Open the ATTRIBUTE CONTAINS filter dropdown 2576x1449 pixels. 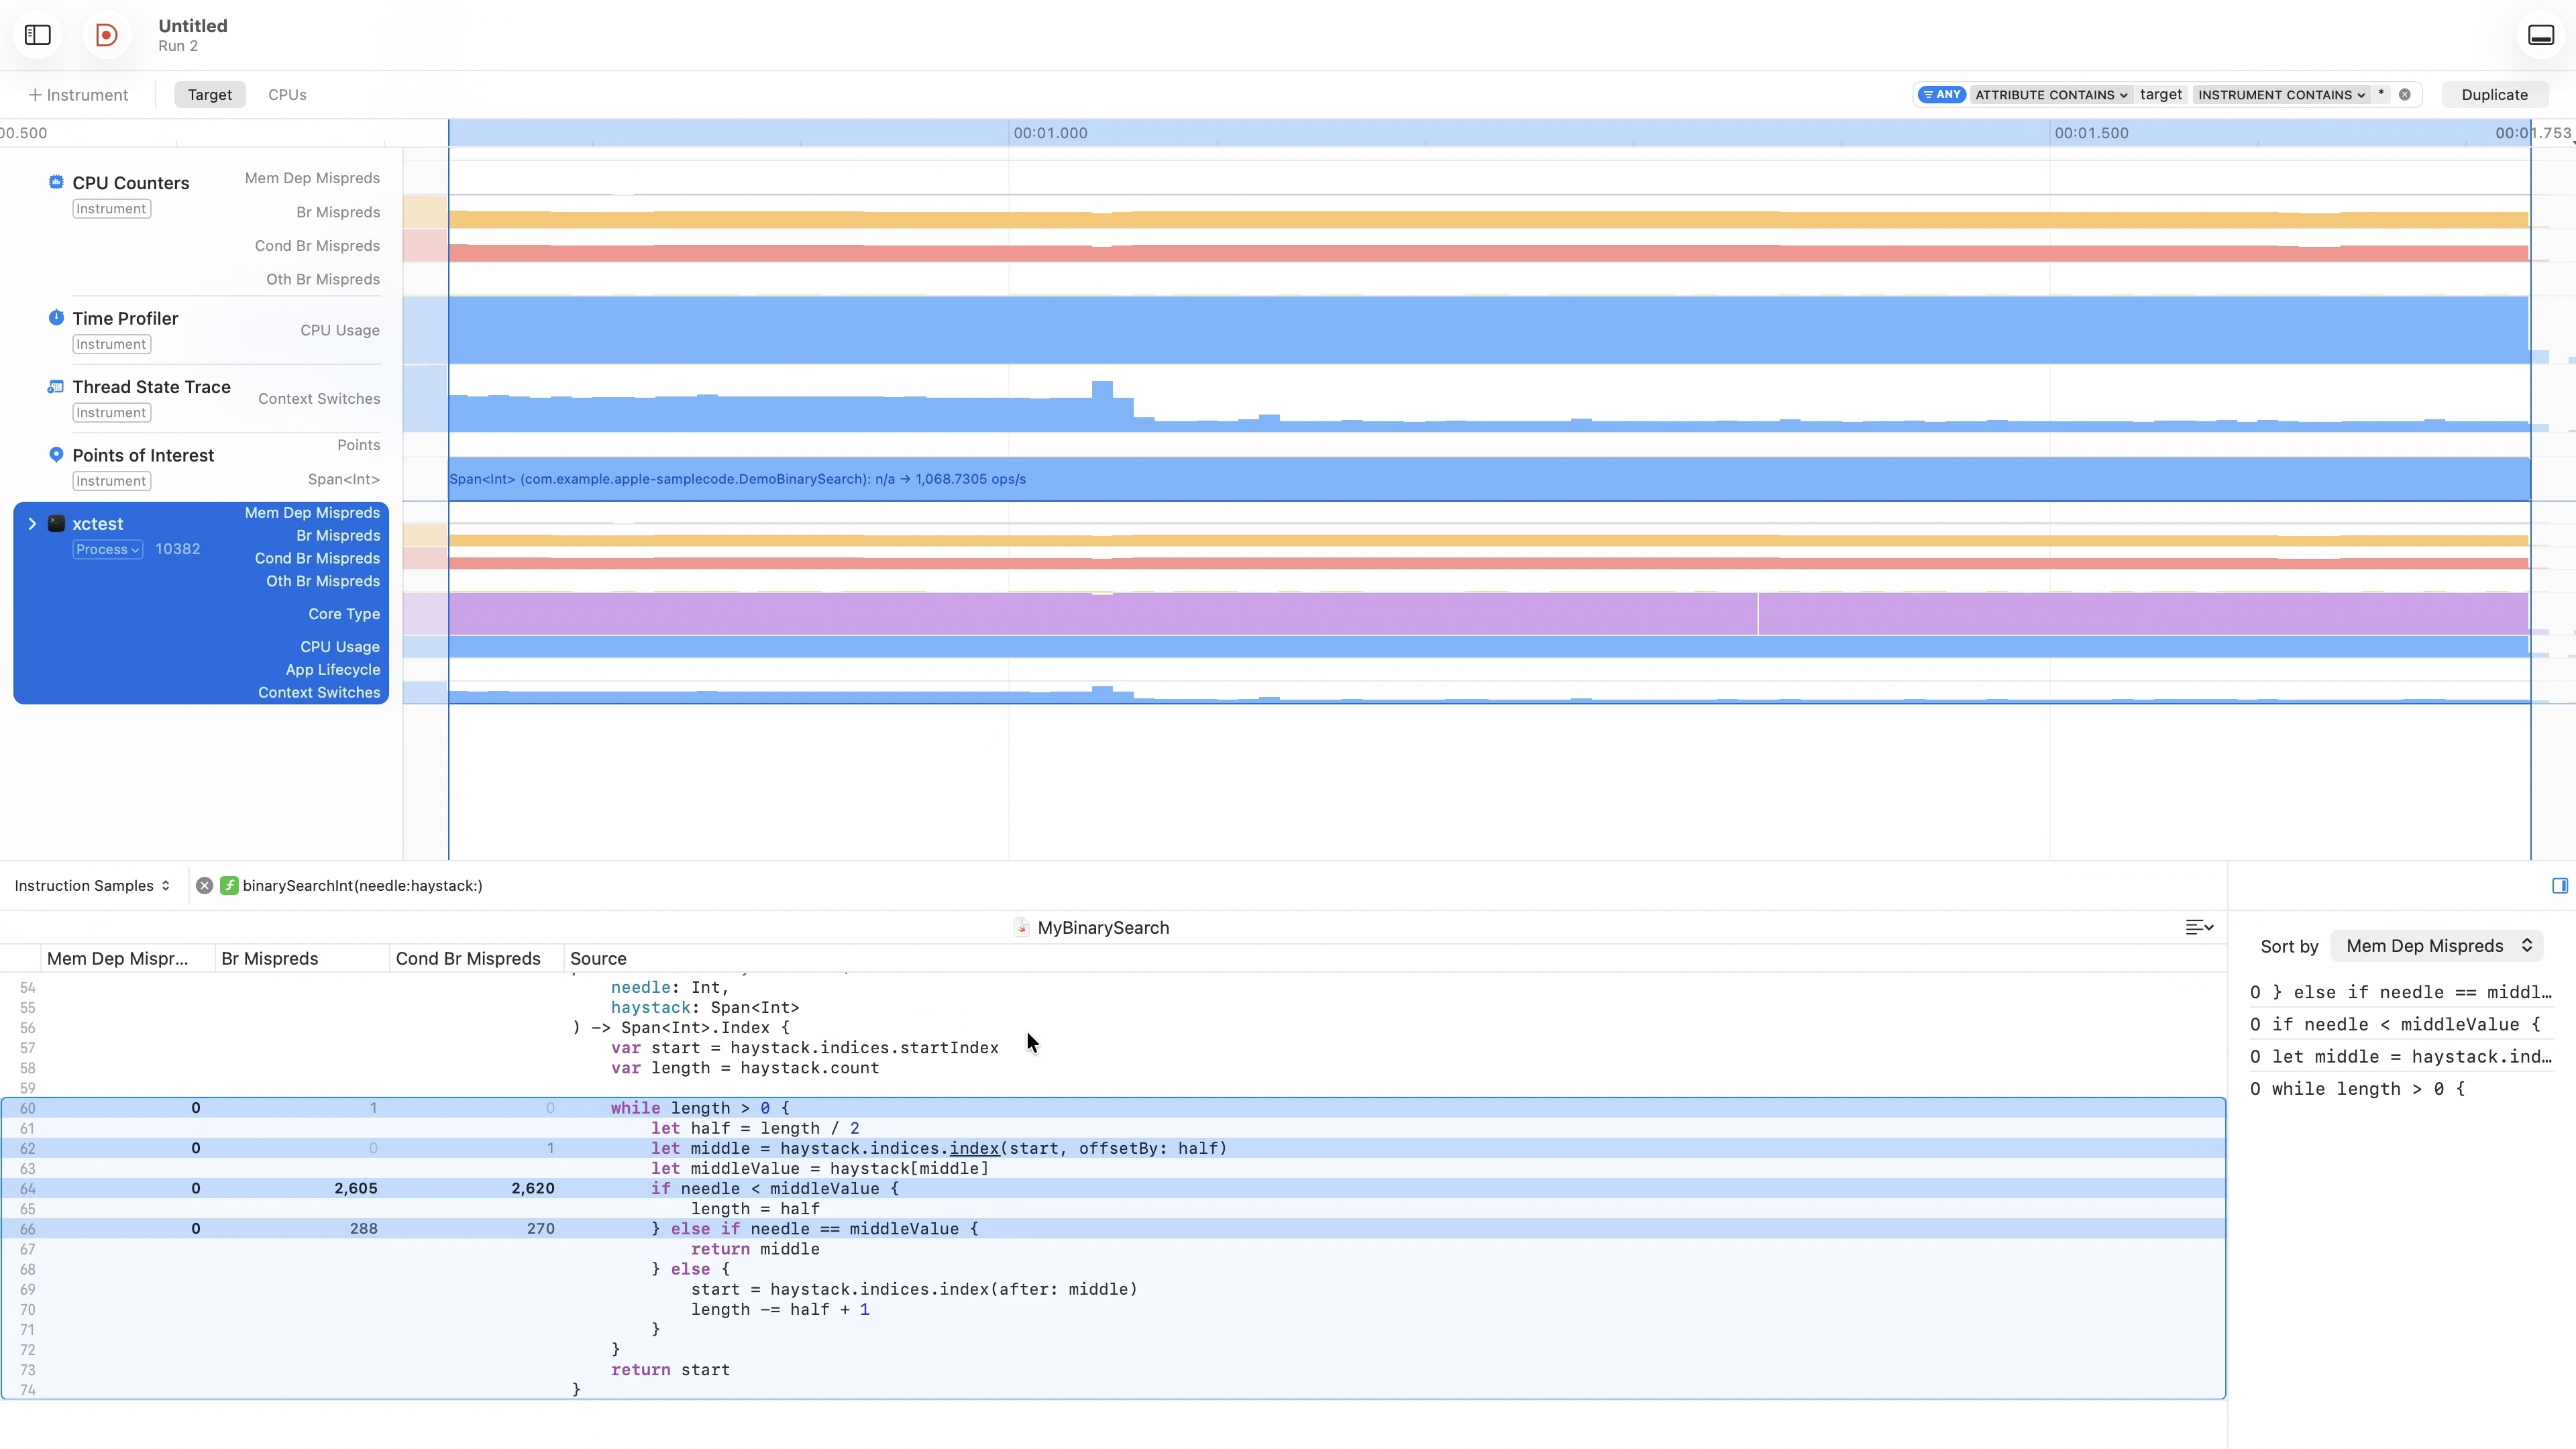point(2050,95)
